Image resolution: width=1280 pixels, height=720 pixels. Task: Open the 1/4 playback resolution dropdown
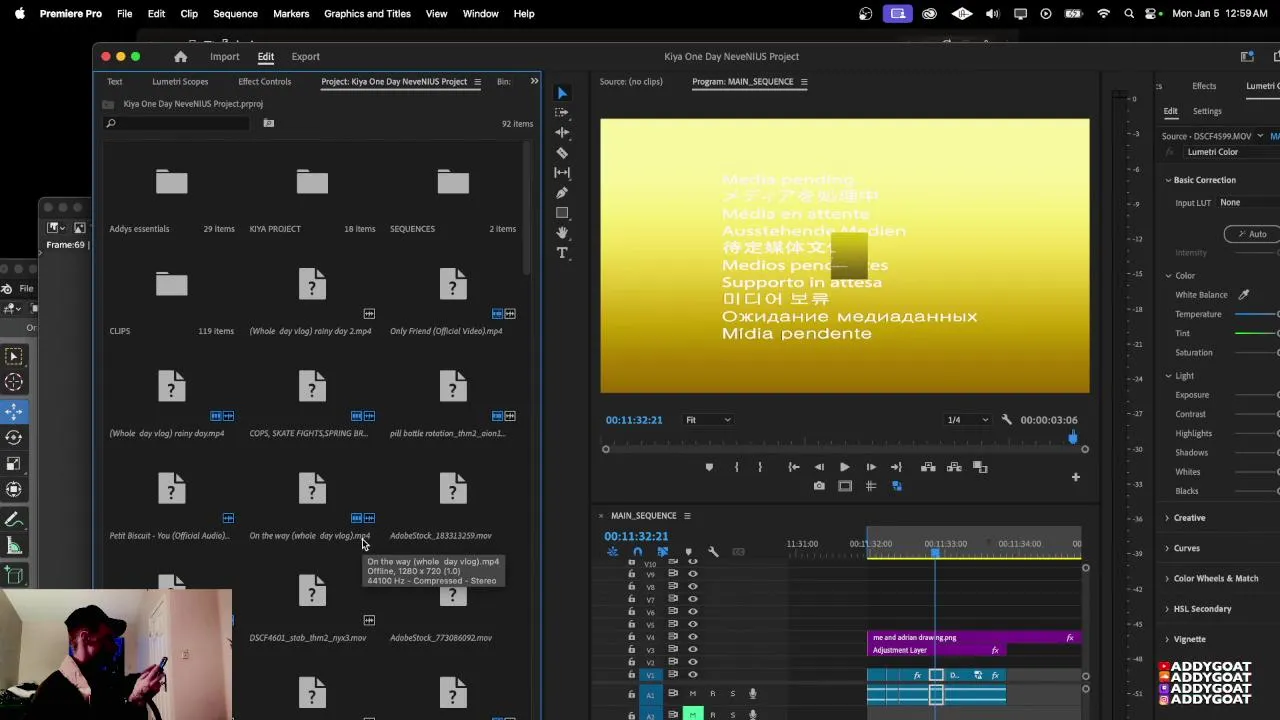pyautogui.click(x=967, y=420)
